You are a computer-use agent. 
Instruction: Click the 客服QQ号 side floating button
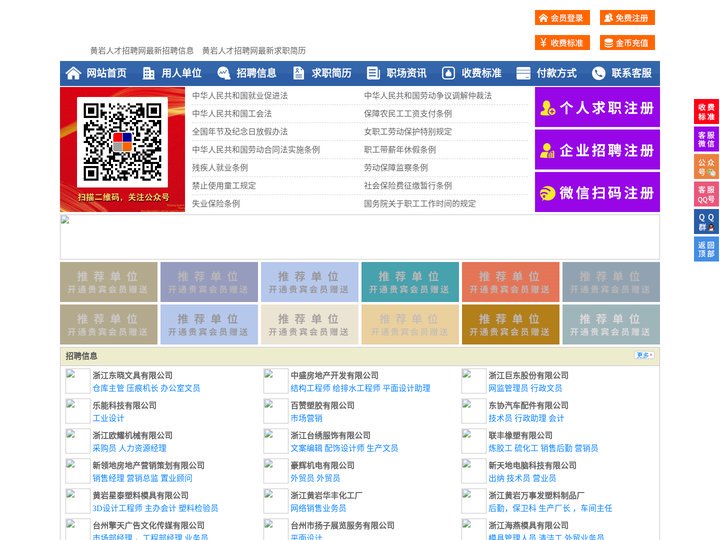(x=706, y=194)
